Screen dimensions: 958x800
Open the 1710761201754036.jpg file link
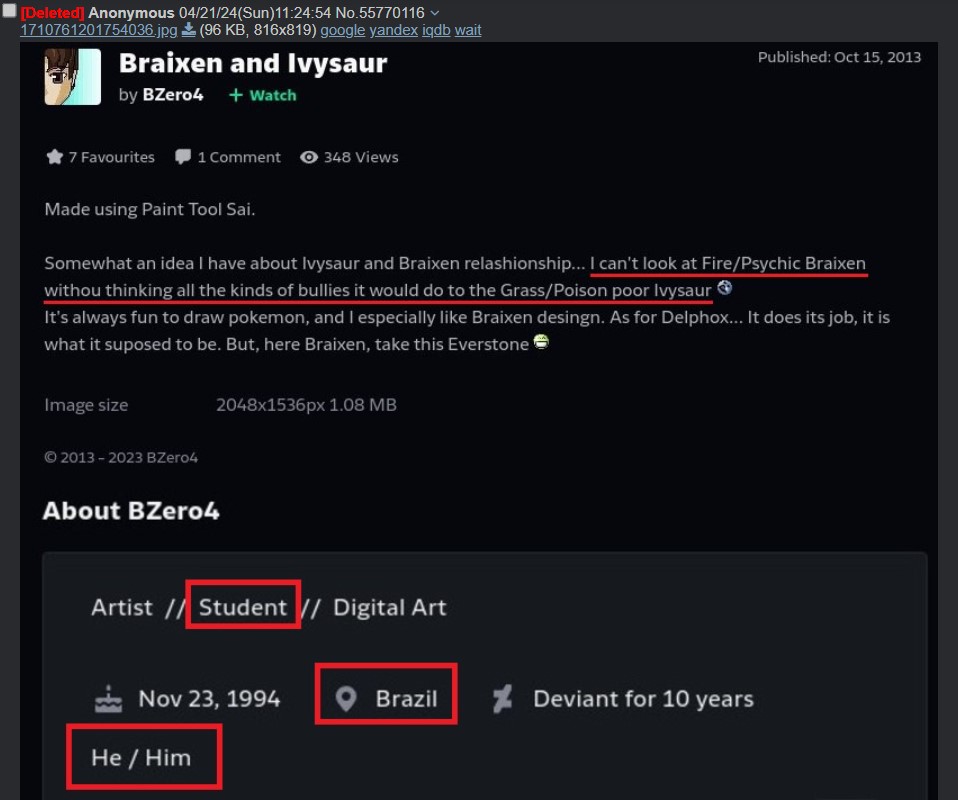tap(98, 30)
